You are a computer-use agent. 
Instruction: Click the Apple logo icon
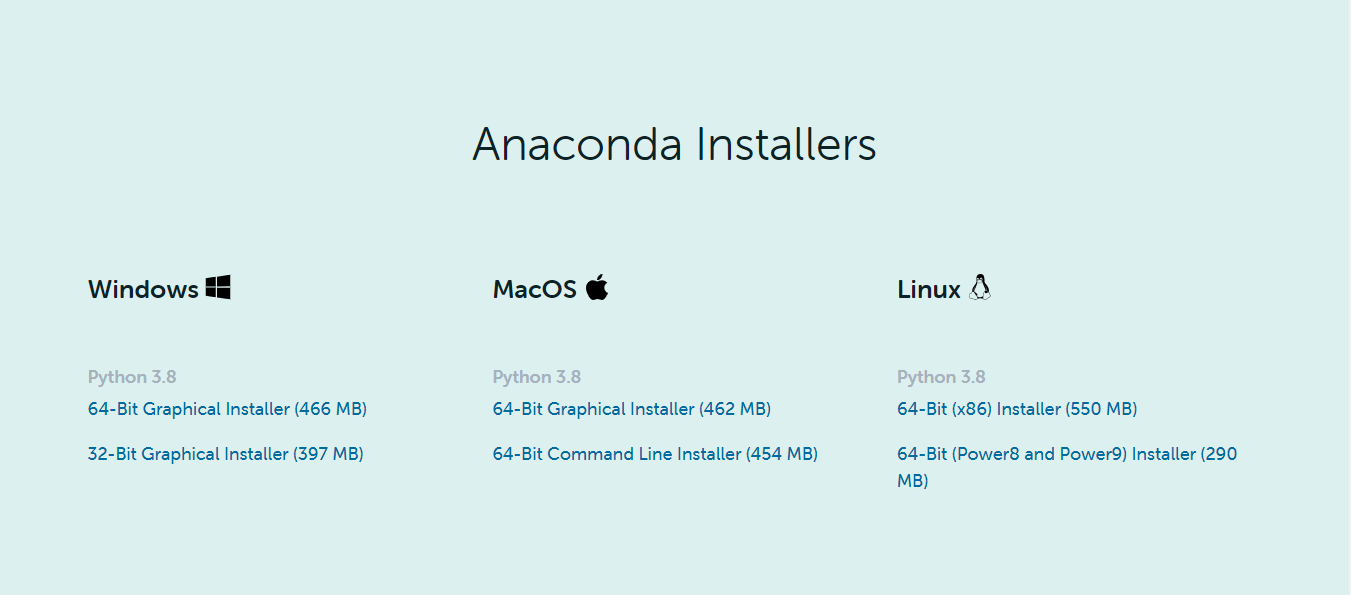point(597,287)
